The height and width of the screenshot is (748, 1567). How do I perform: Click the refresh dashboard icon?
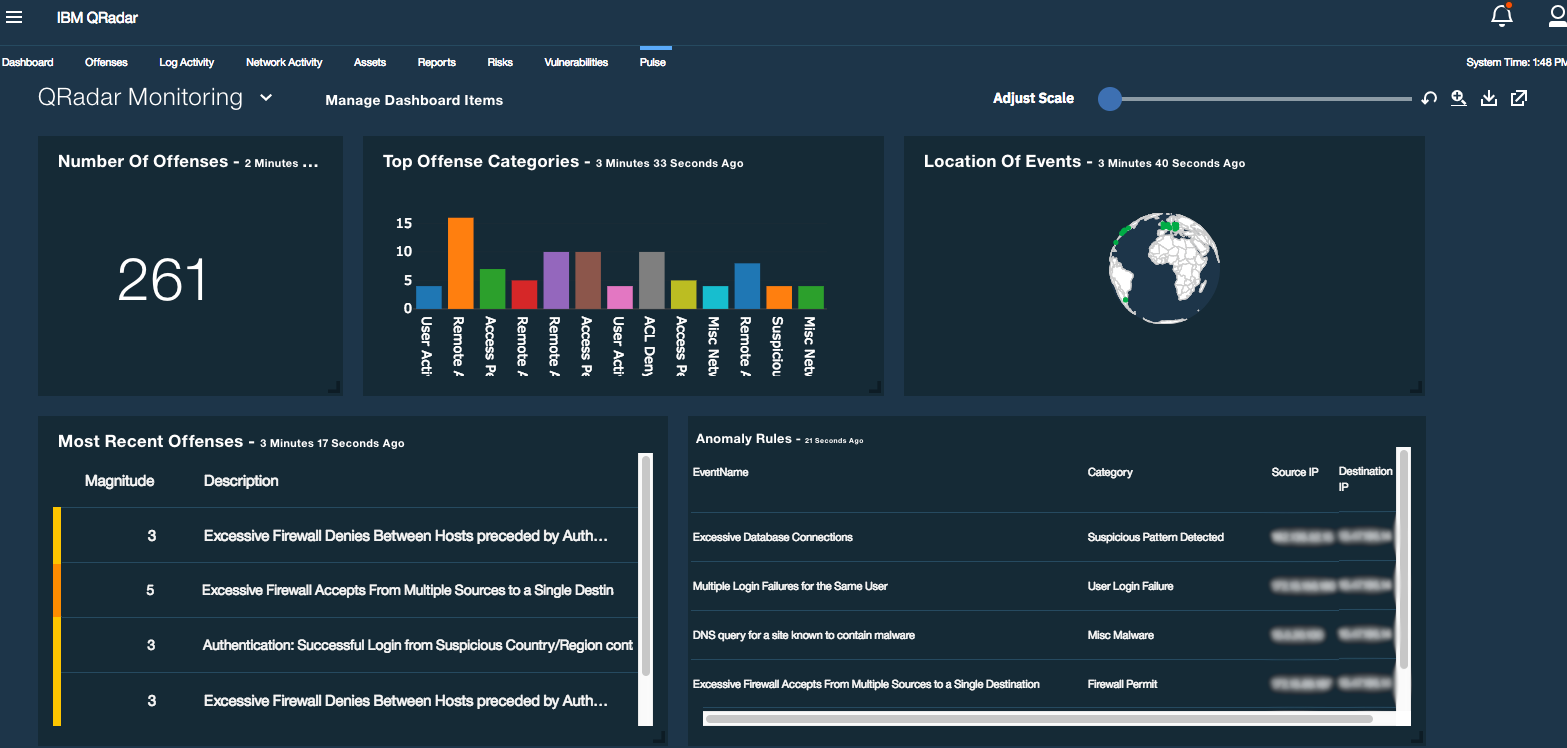click(x=1428, y=98)
